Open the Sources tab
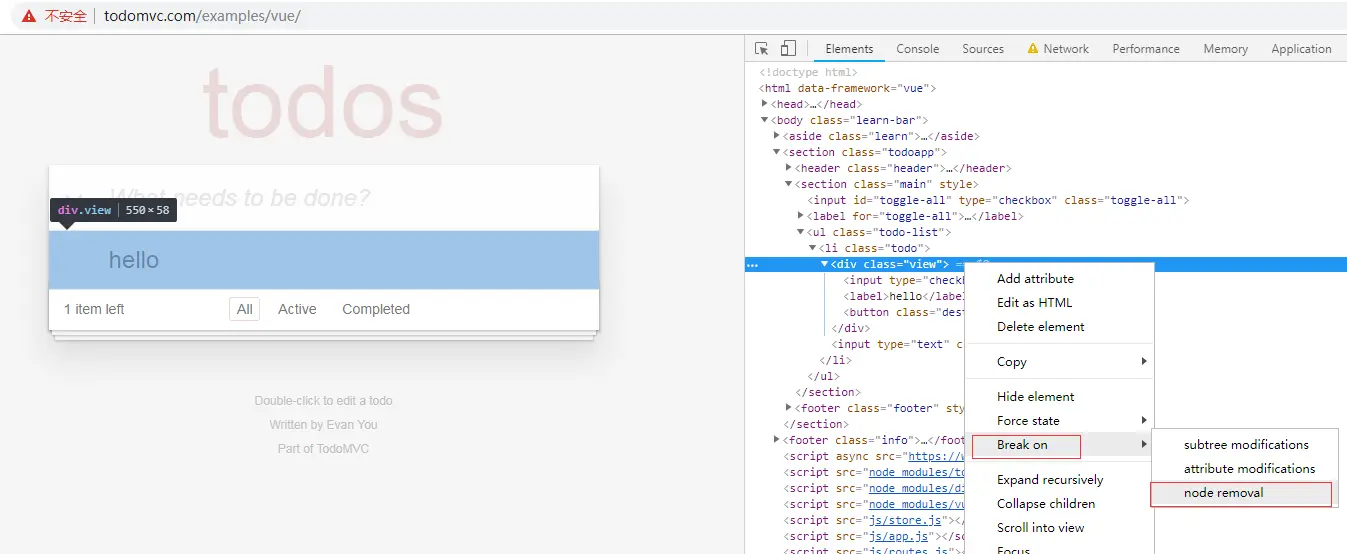The image size is (1347, 554). point(983,48)
